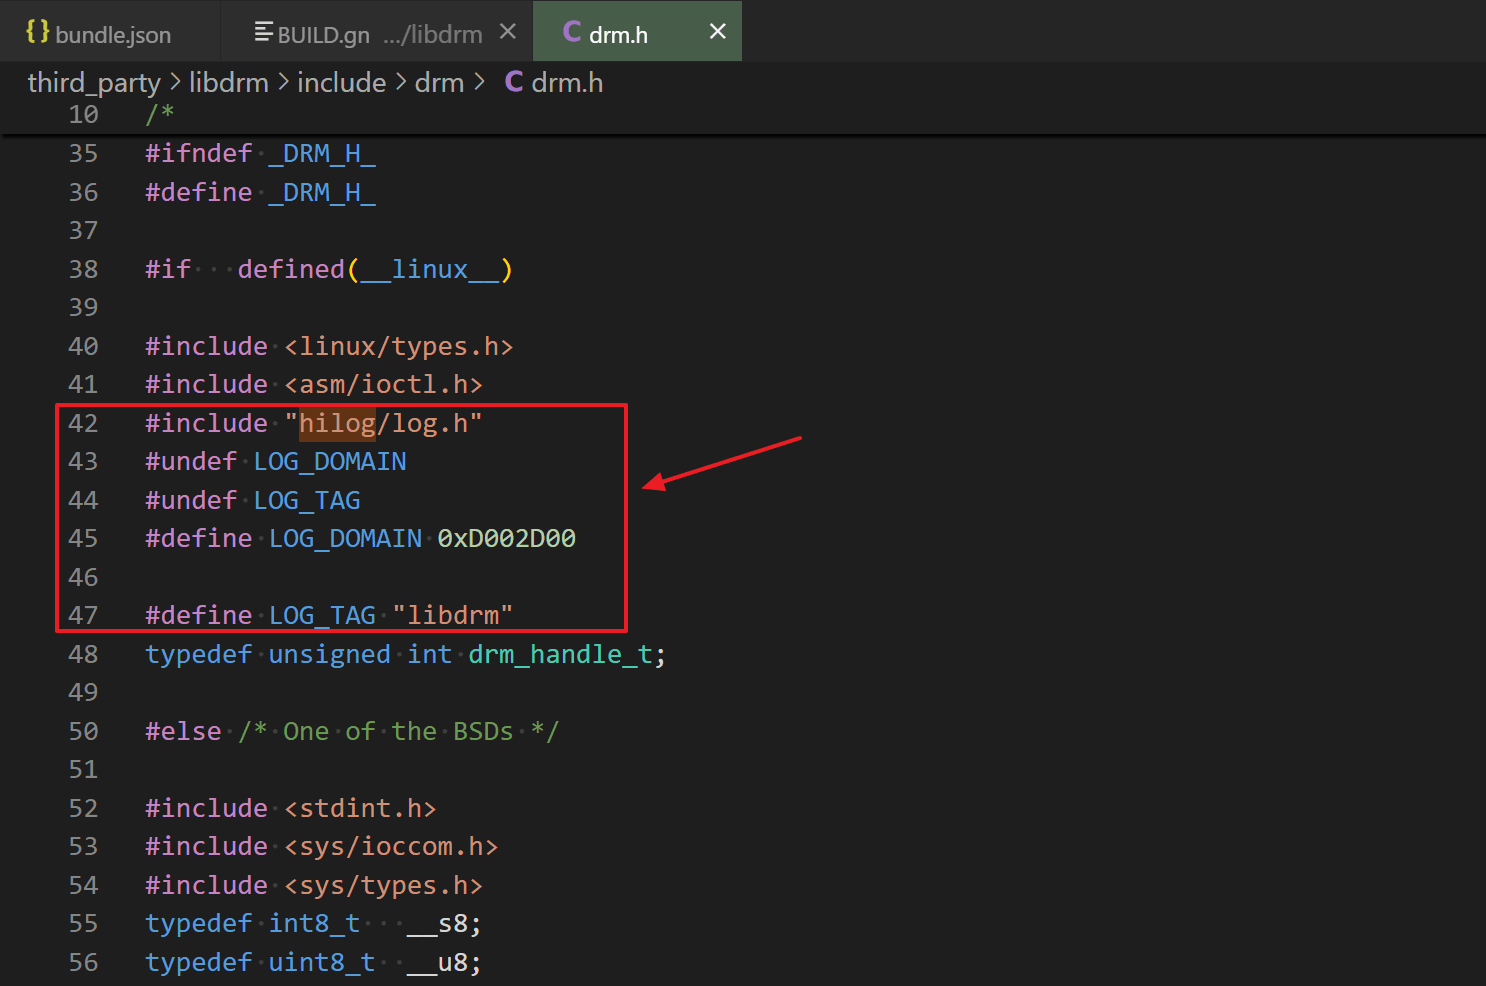Click _DRM_H_ on the #define line 36
The image size is (1486, 986).
pyautogui.click(x=322, y=193)
